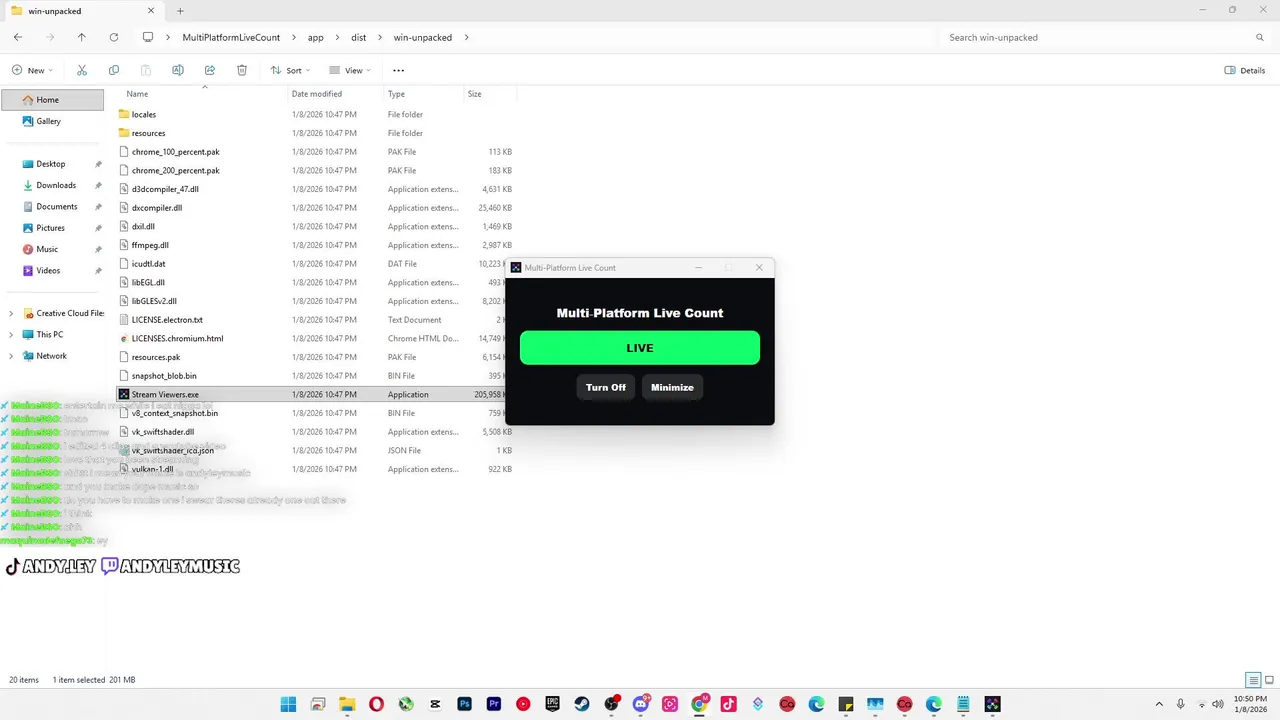The image size is (1280, 720).
Task: Launch Photoshop from the taskbar
Action: point(464,704)
